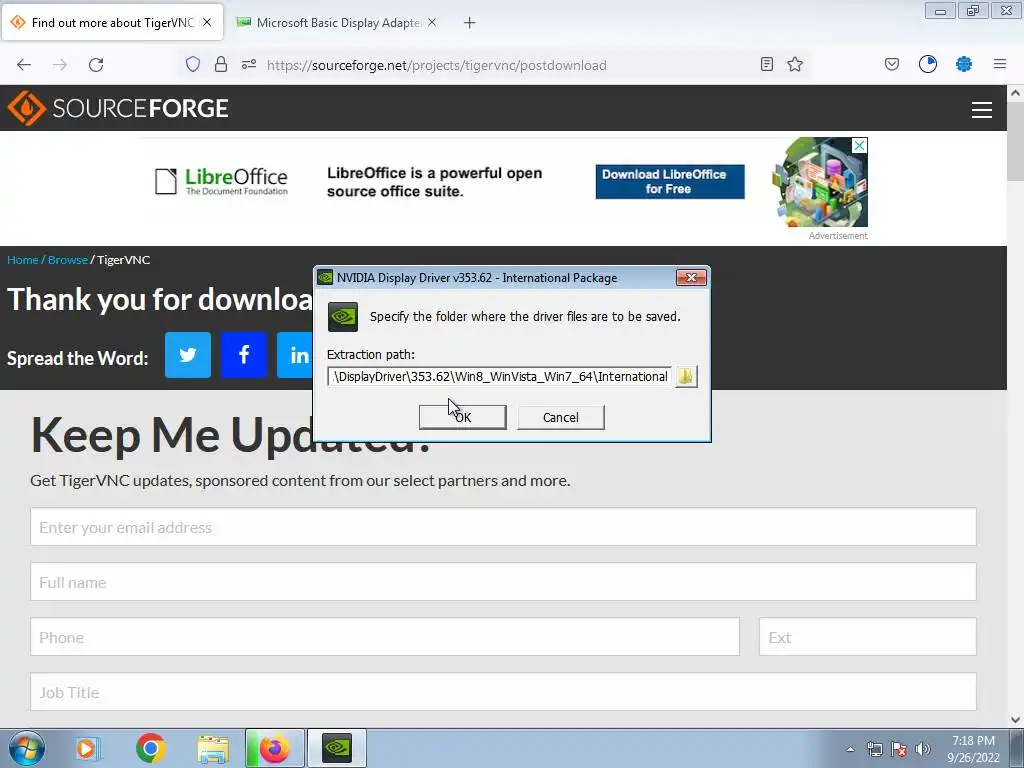1024x768 pixels.
Task: Open Action Center flag tray icon
Action: click(899, 749)
